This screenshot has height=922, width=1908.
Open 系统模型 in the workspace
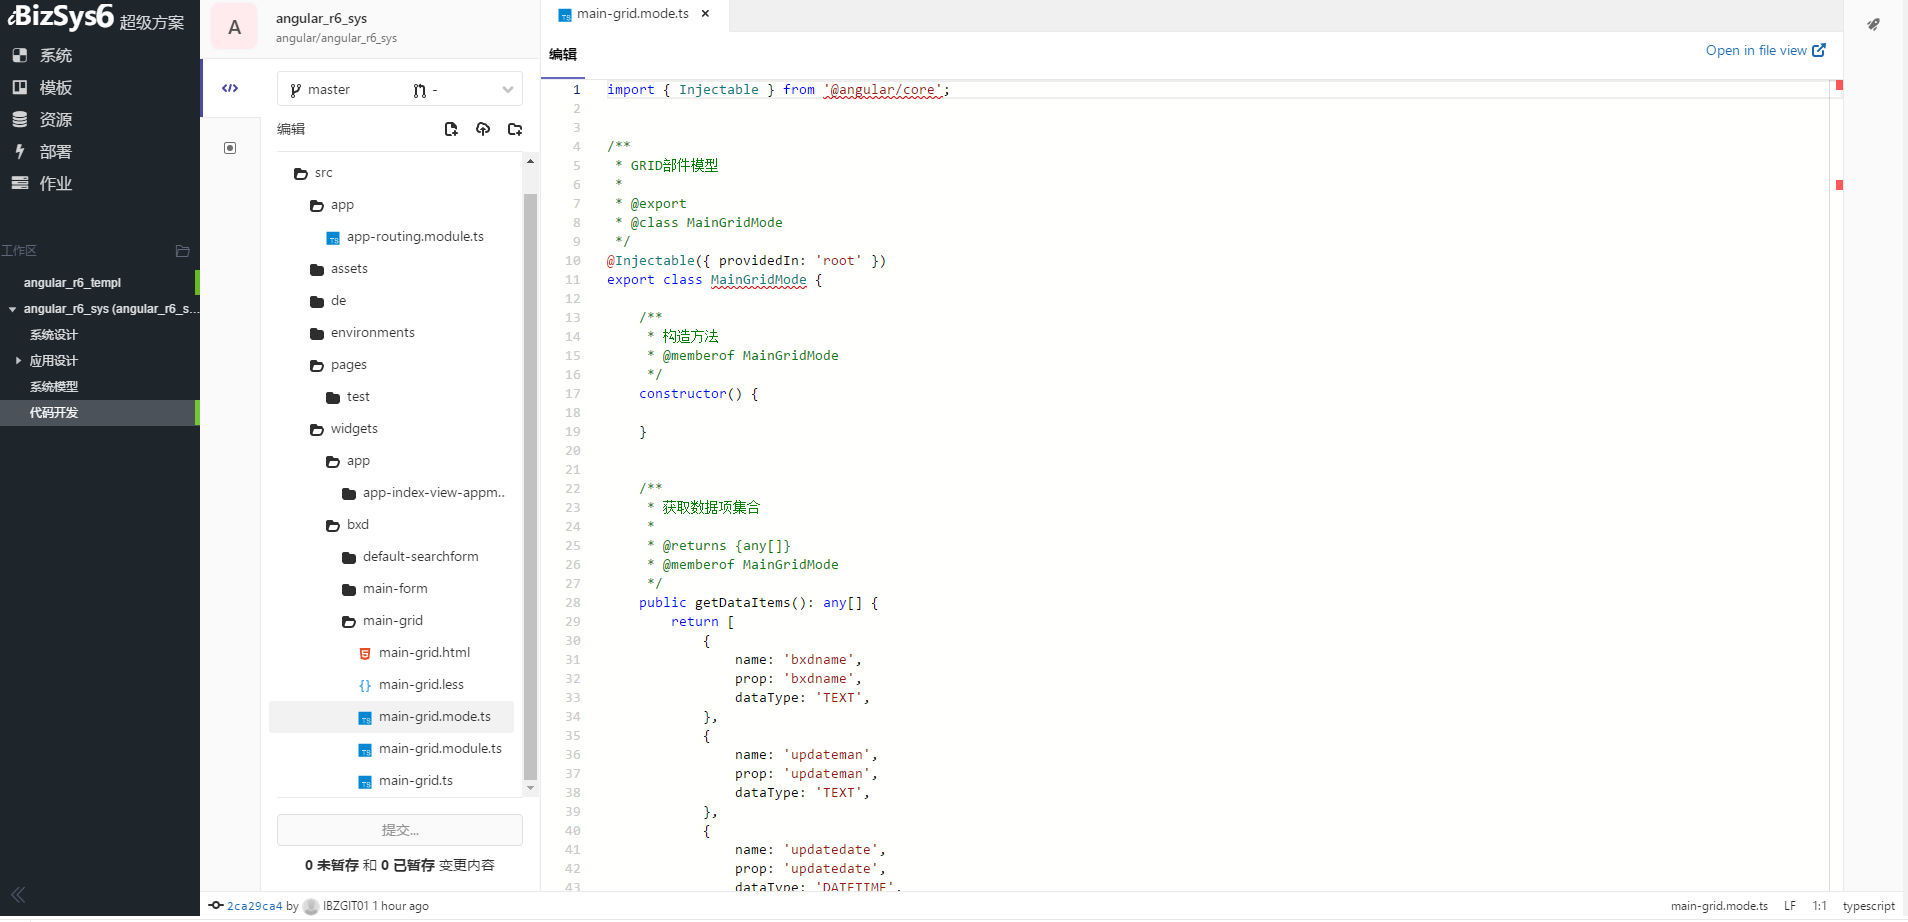tap(54, 387)
